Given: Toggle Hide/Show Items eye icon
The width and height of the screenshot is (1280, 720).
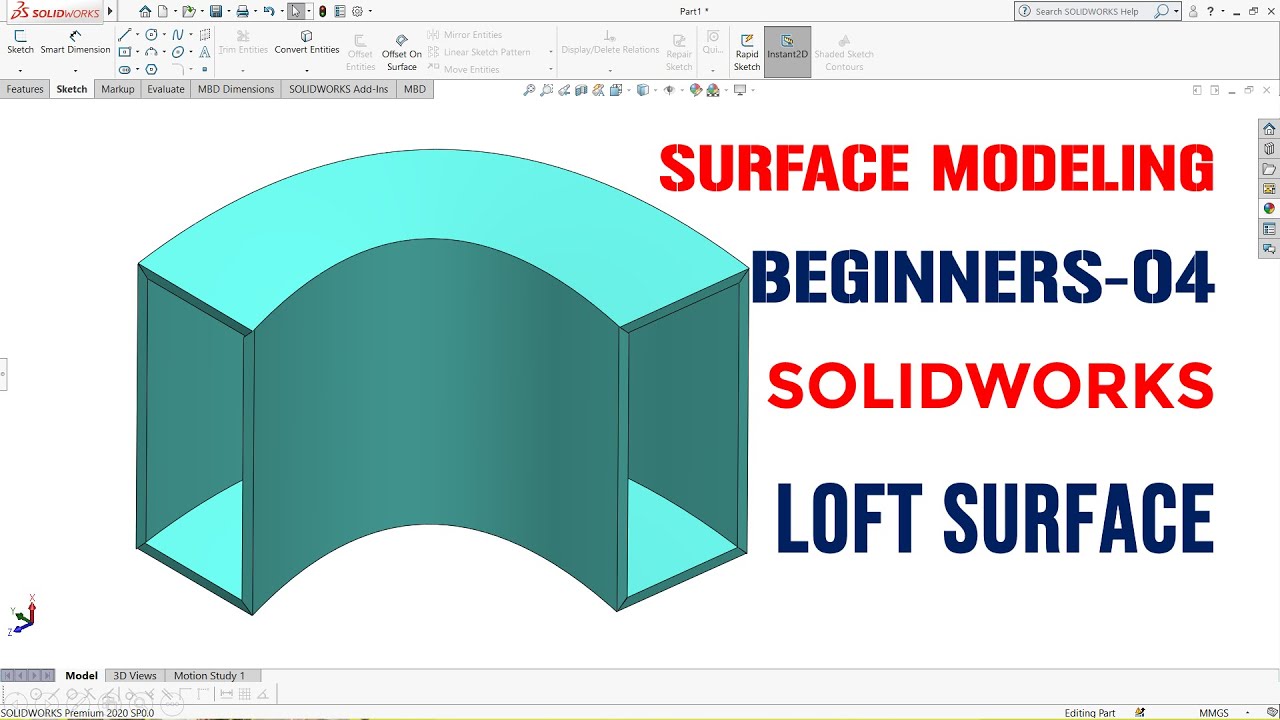Looking at the screenshot, I should tap(669, 90).
